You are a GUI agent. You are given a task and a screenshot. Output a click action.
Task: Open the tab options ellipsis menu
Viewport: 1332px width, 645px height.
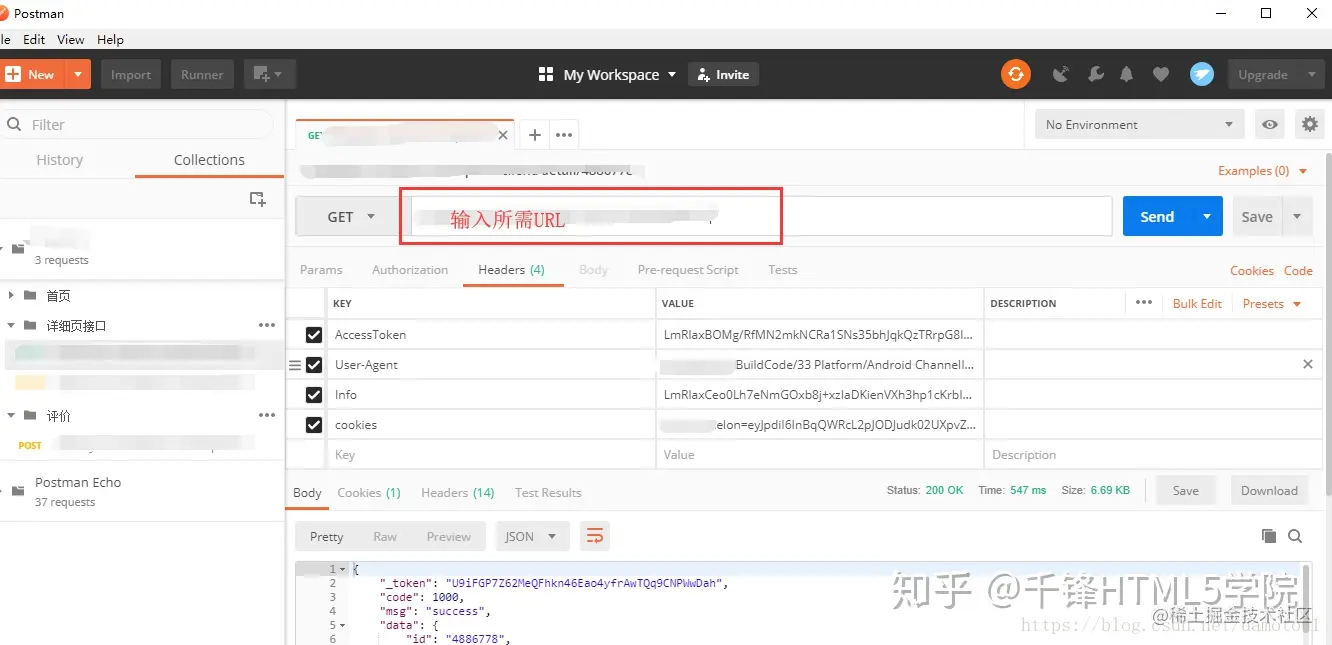(564, 135)
